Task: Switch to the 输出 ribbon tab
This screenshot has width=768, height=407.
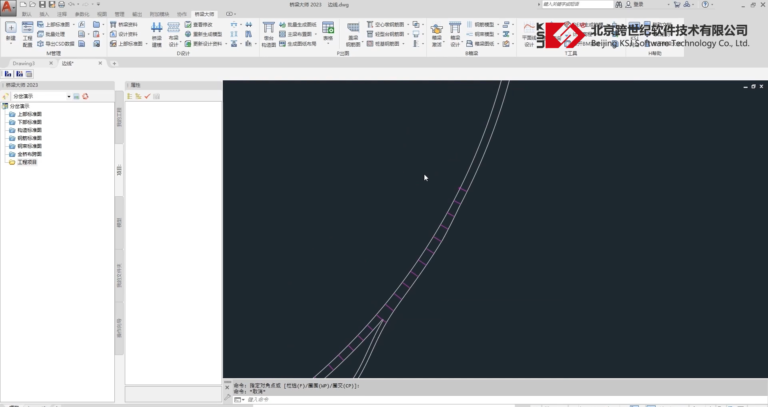Action: click(137, 14)
